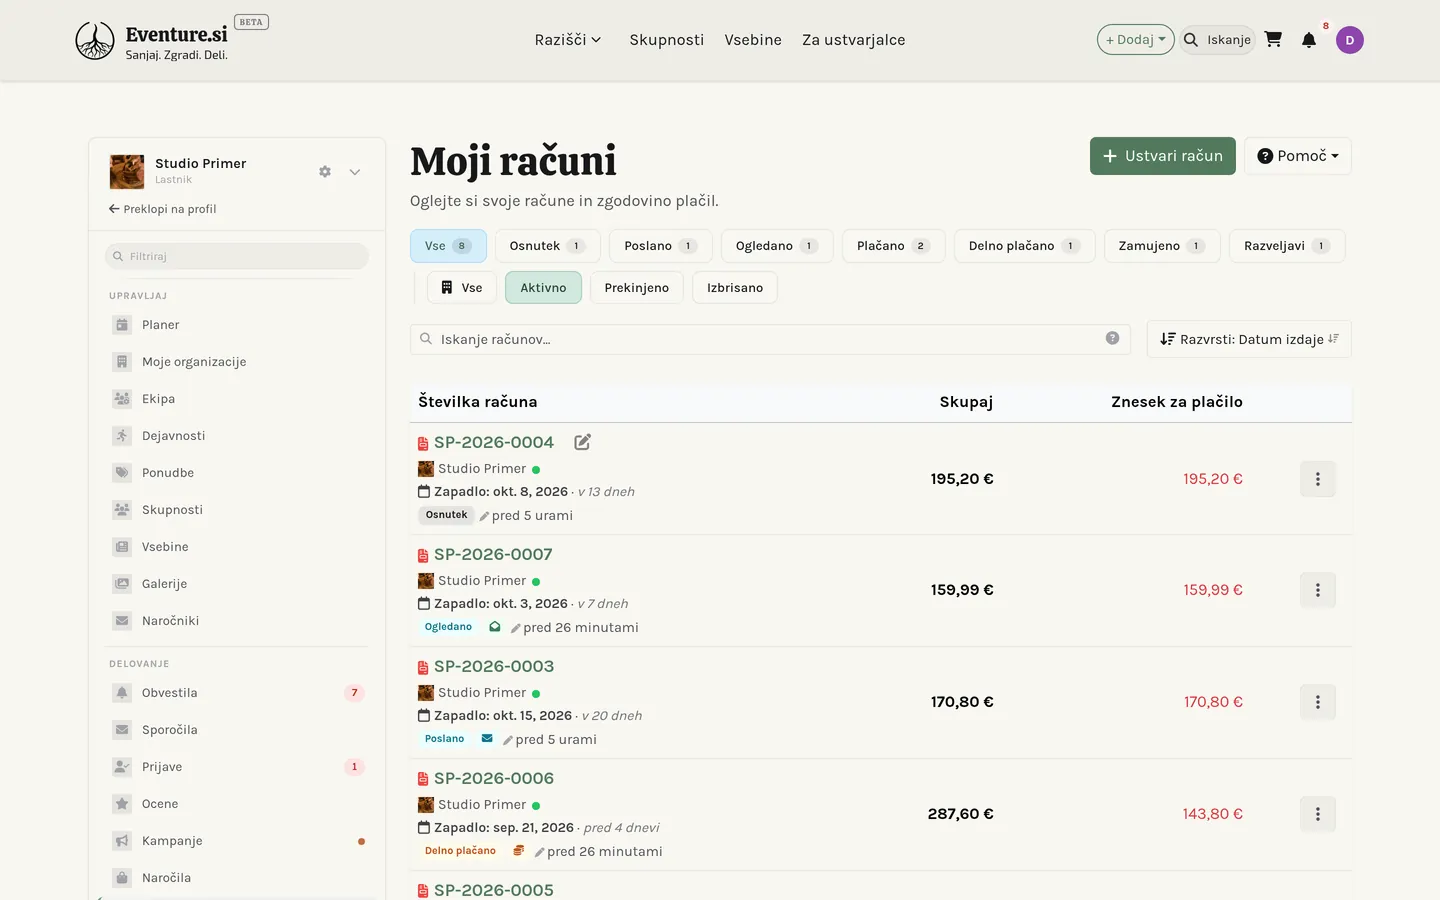Open the notifications bell in header
The width and height of the screenshot is (1440, 900).
coord(1309,40)
